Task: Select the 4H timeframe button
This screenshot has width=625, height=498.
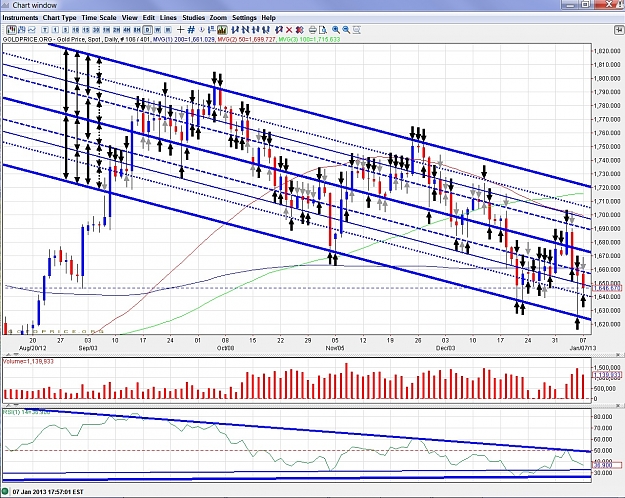Action: pos(127,30)
